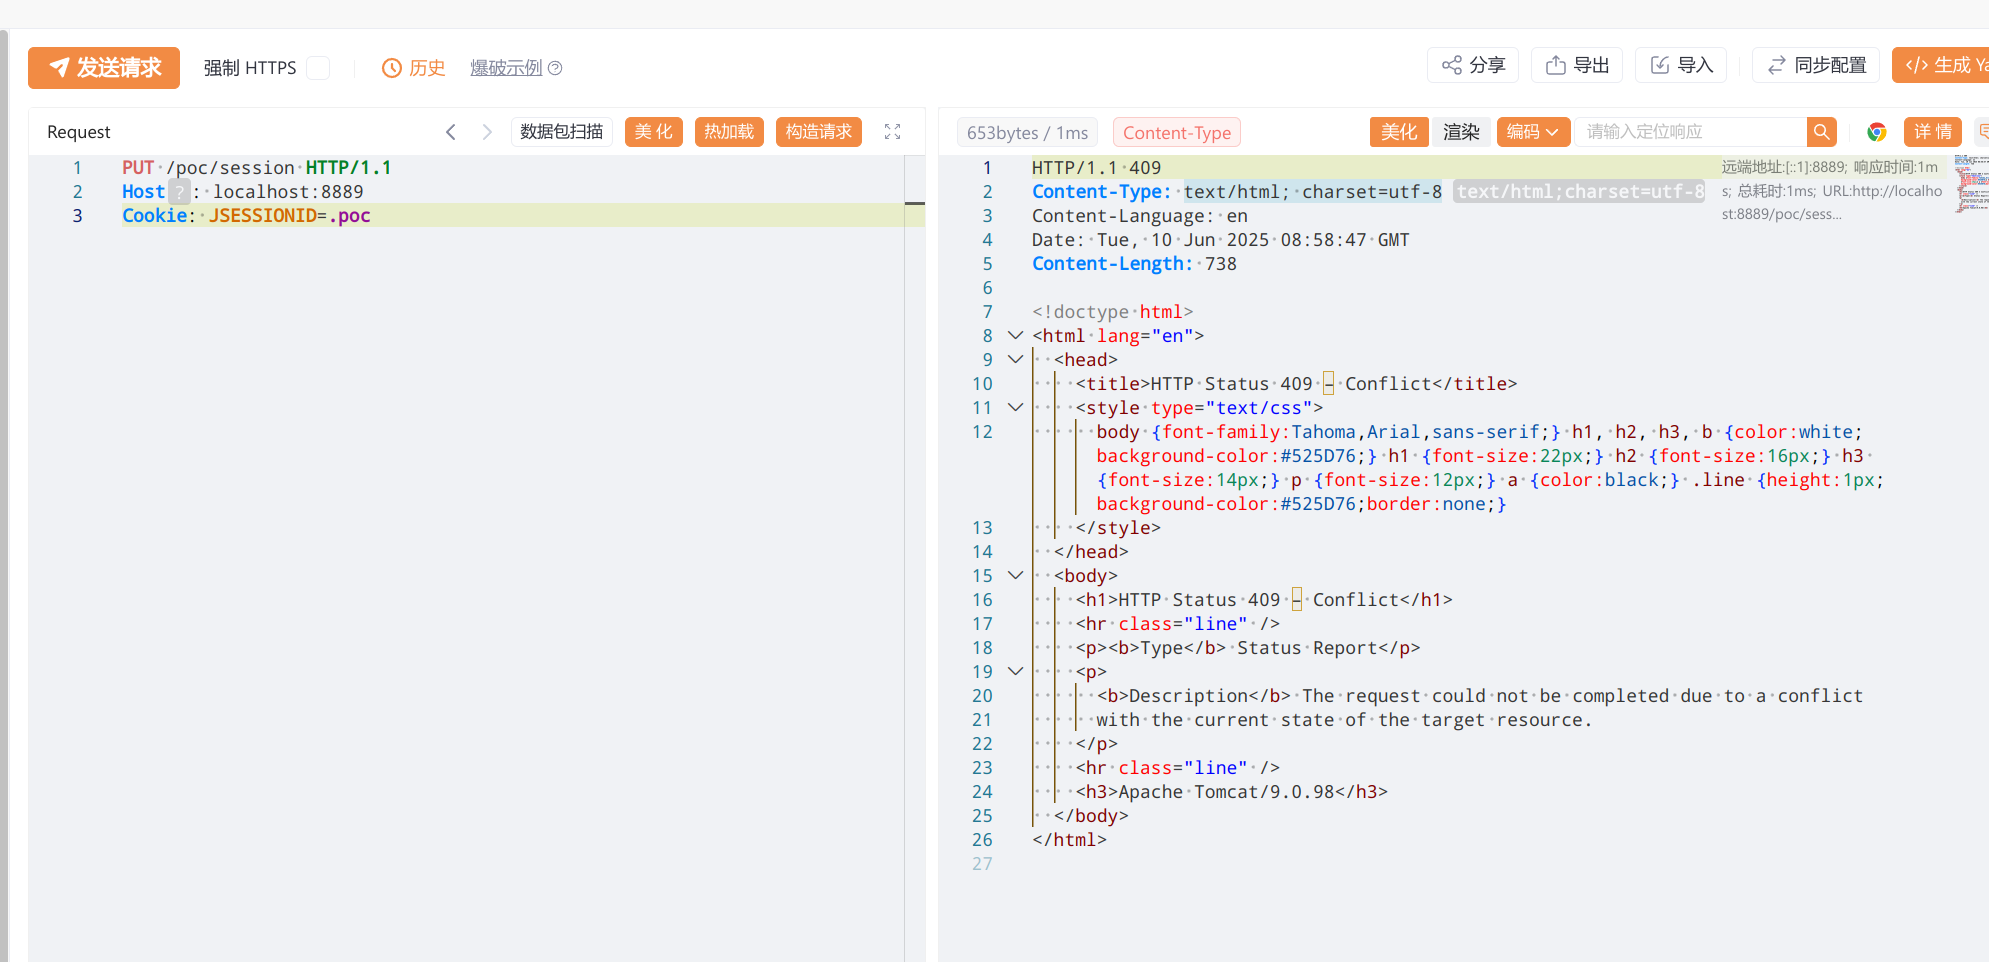The width and height of the screenshot is (1989, 962).
Task: Open the 爆破示例 brute-force example link
Action: tap(506, 68)
